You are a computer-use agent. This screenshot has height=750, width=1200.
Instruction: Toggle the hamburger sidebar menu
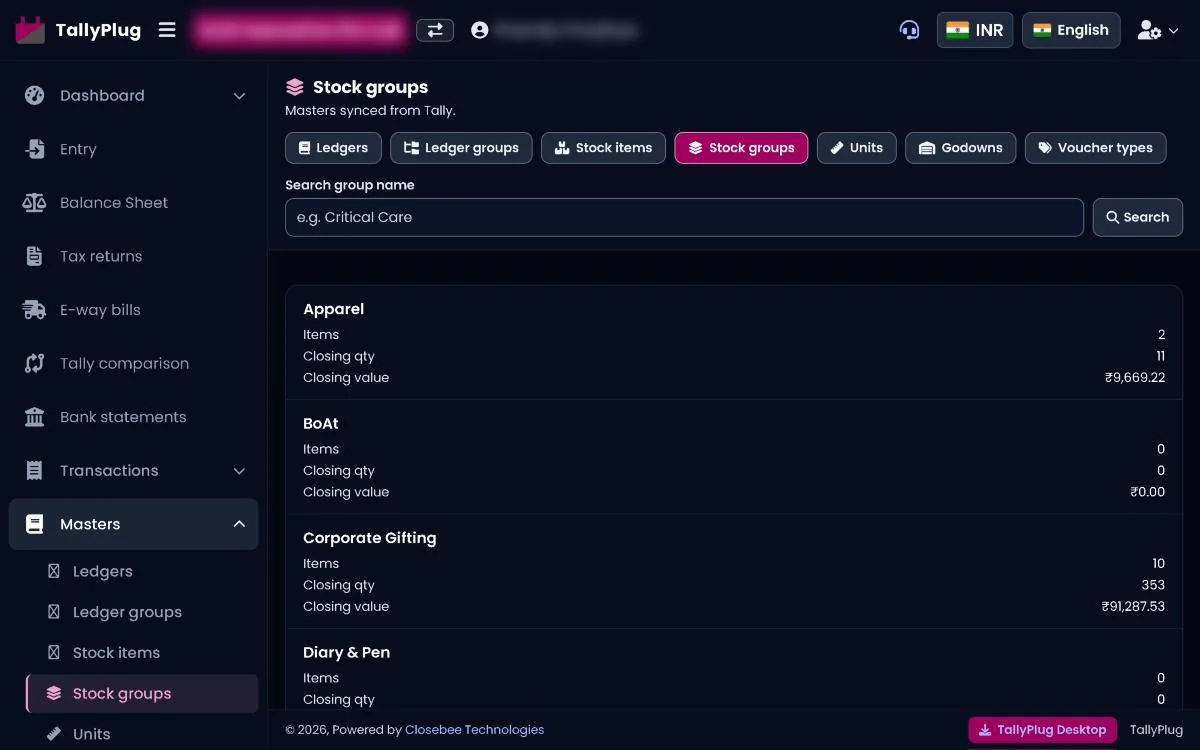pos(167,30)
